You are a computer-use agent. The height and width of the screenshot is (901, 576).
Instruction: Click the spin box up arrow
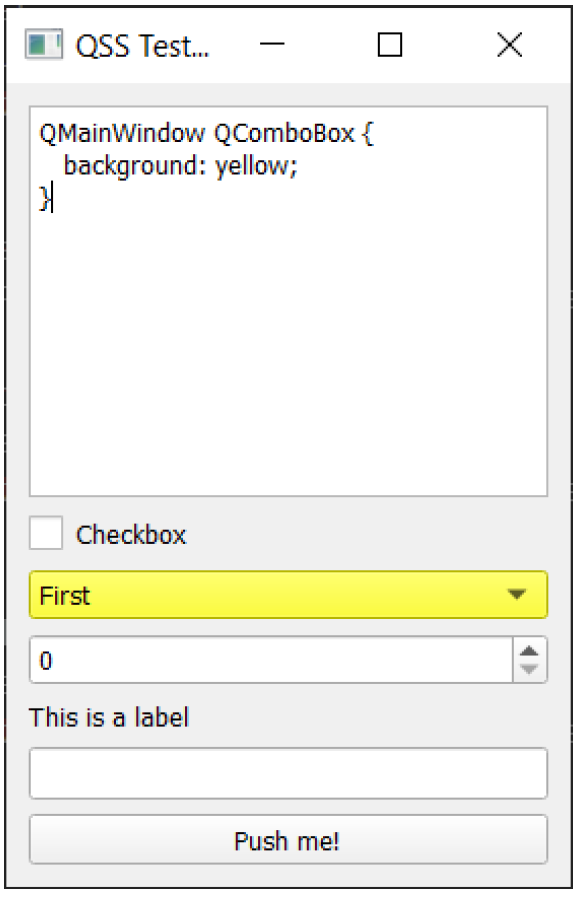click(x=529, y=651)
